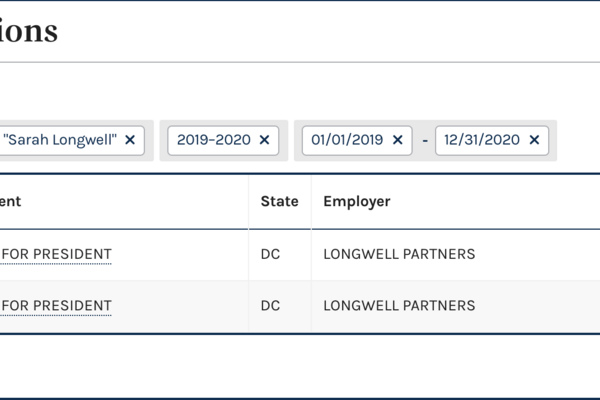The image size is (600, 400).
Task: Clear the 12/31/2020 end date X
Action: coord(534,140)
